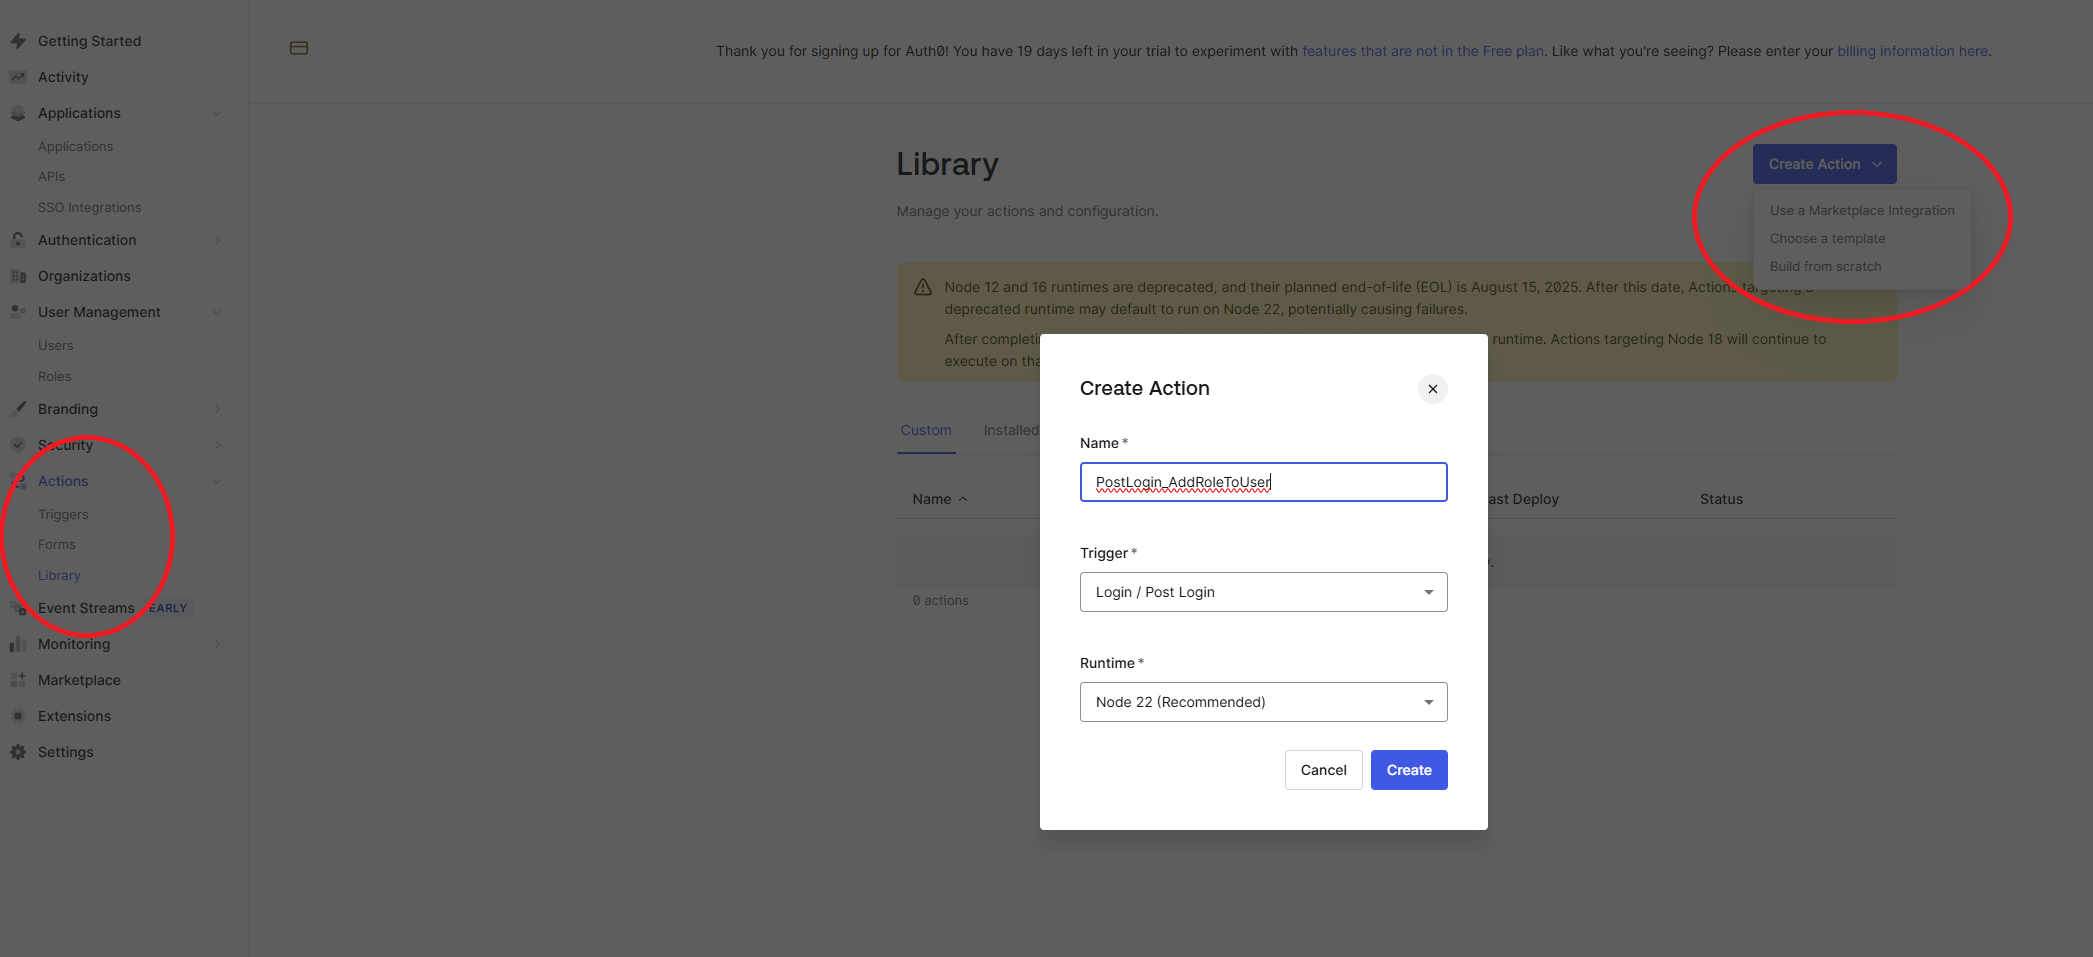Click the Library page heading
The image size is (2093, 957).
click(x=947, y=164)
